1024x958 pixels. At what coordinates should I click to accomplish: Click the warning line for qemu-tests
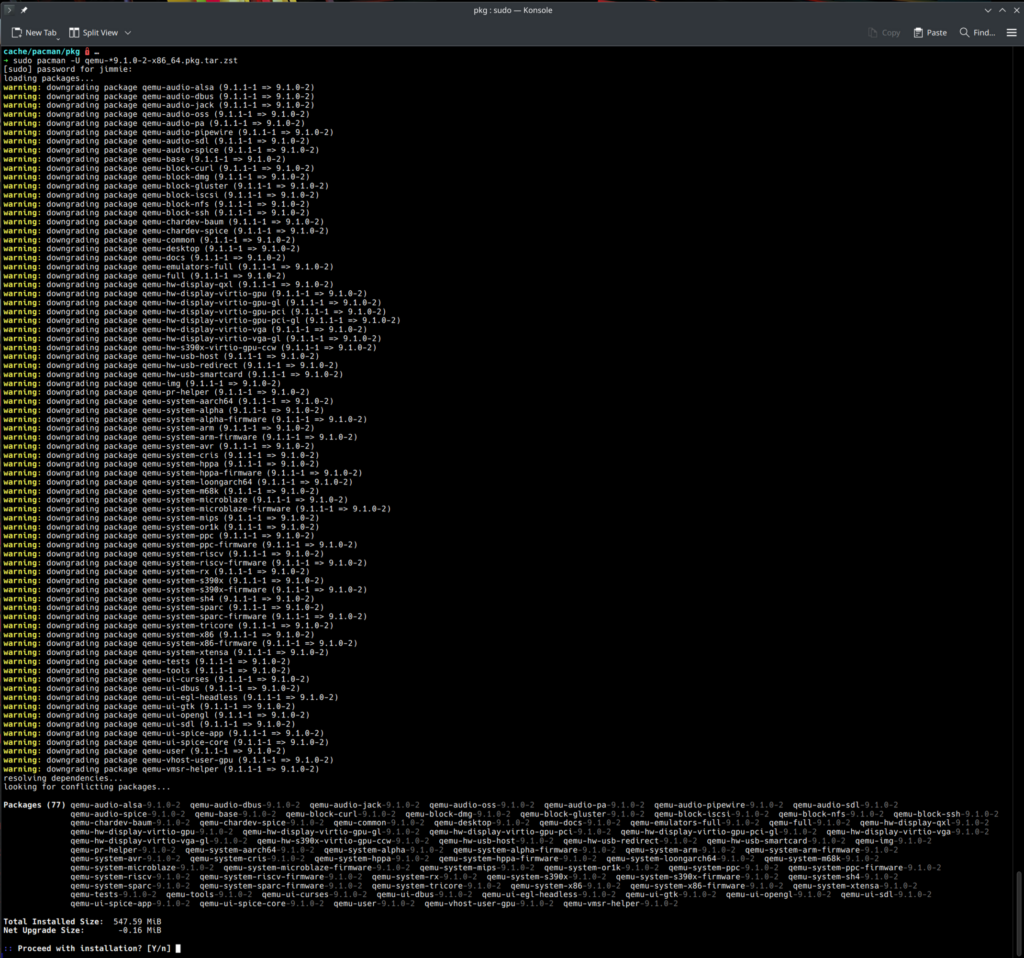click(147, 662)
